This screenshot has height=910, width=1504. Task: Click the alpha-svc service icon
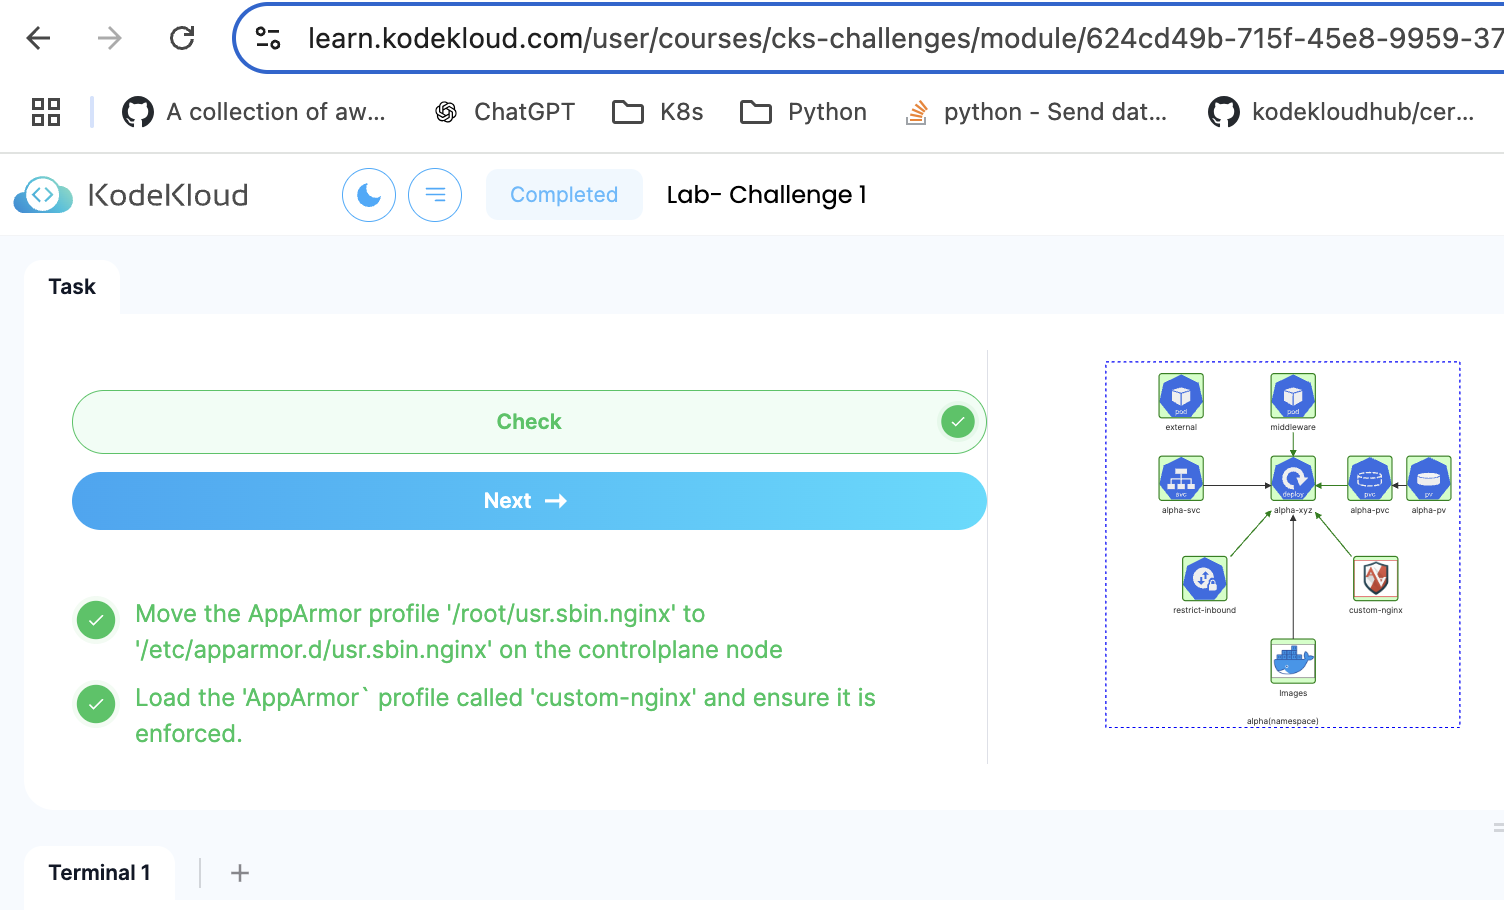(1180, 479)
